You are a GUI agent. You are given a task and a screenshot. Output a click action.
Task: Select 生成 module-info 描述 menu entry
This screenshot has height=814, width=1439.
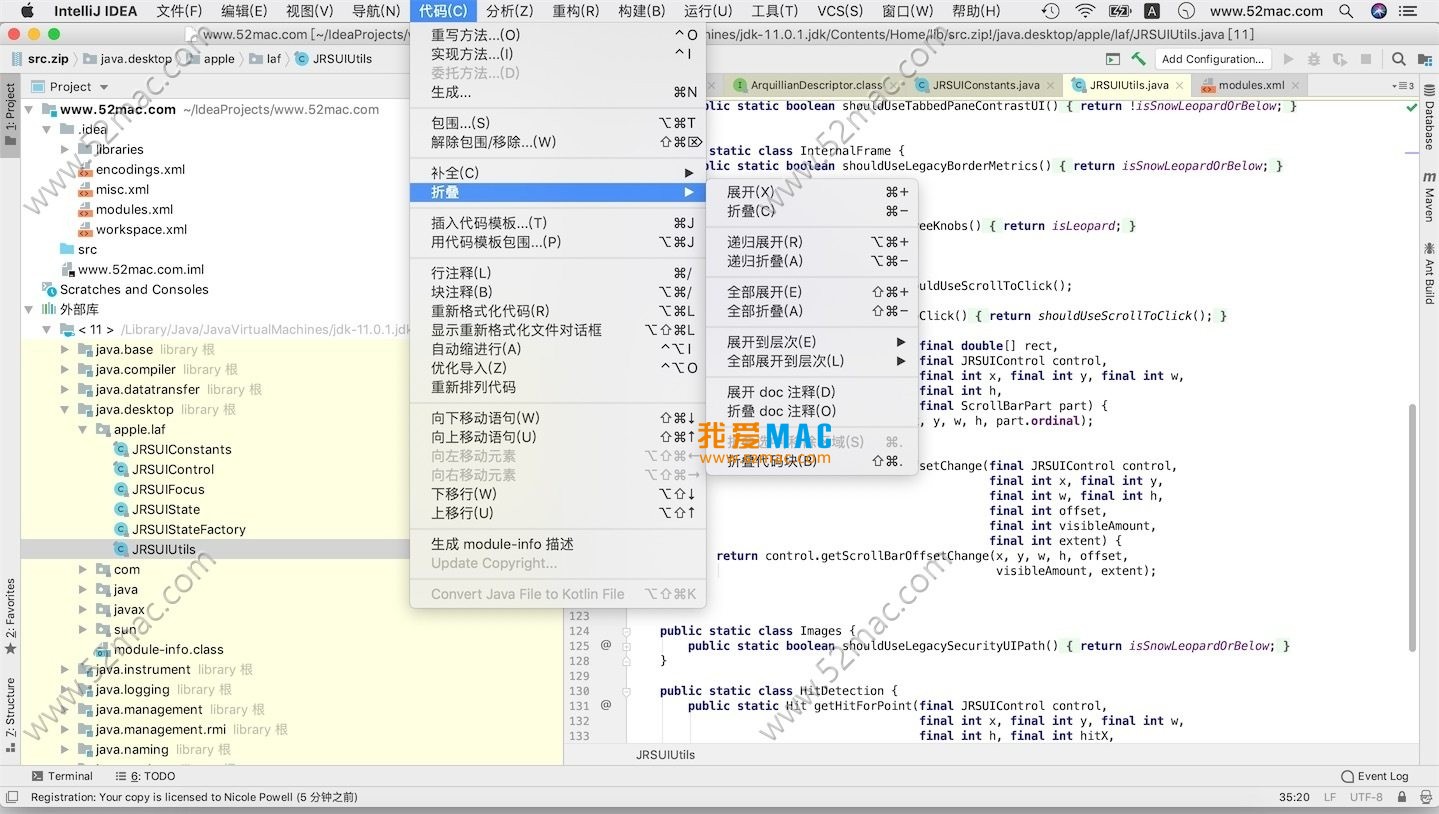pos(558,544)
